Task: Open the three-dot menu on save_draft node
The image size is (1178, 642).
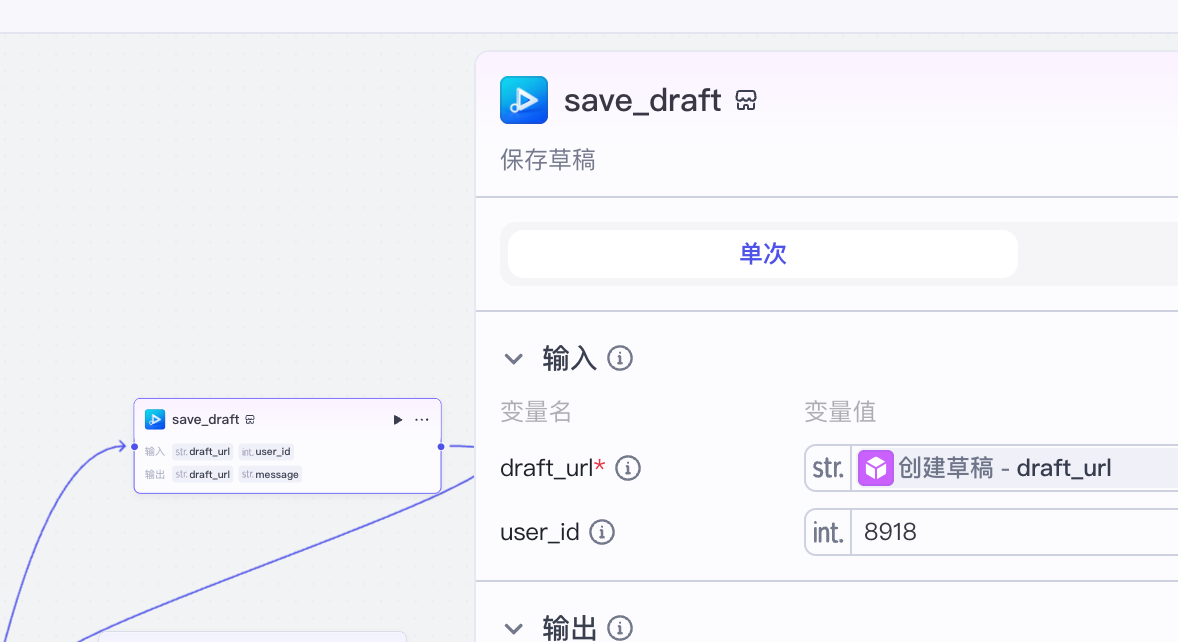Action: (x=422, y=420)
